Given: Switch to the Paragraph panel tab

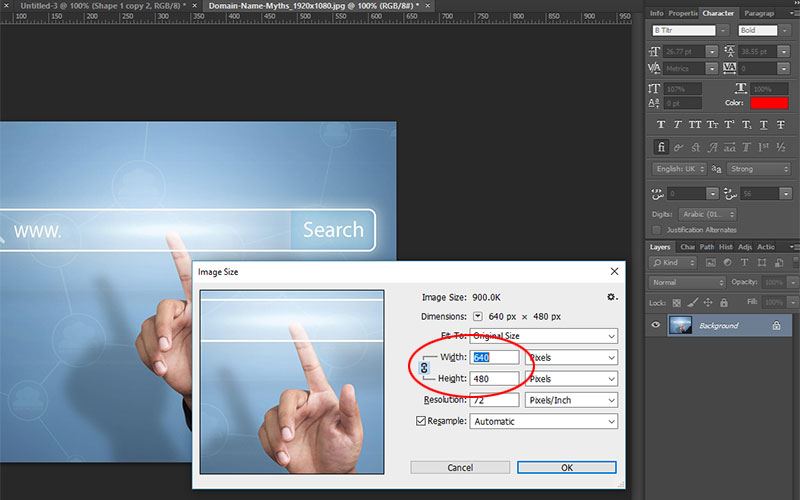Looking at the screenshot, I should [x=759, y=13].
